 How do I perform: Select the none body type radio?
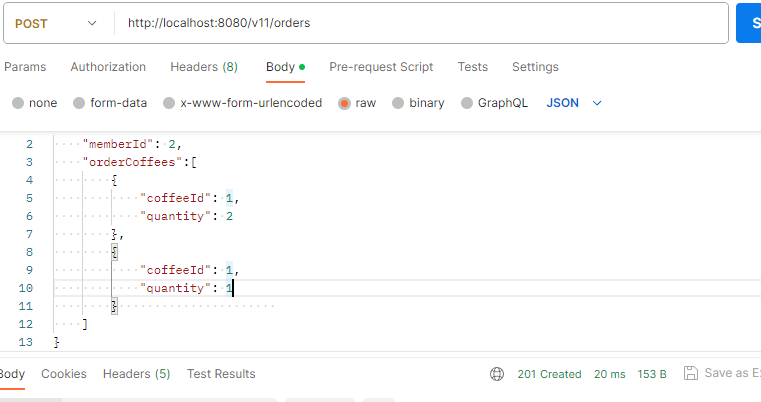[x=18, y=103]
